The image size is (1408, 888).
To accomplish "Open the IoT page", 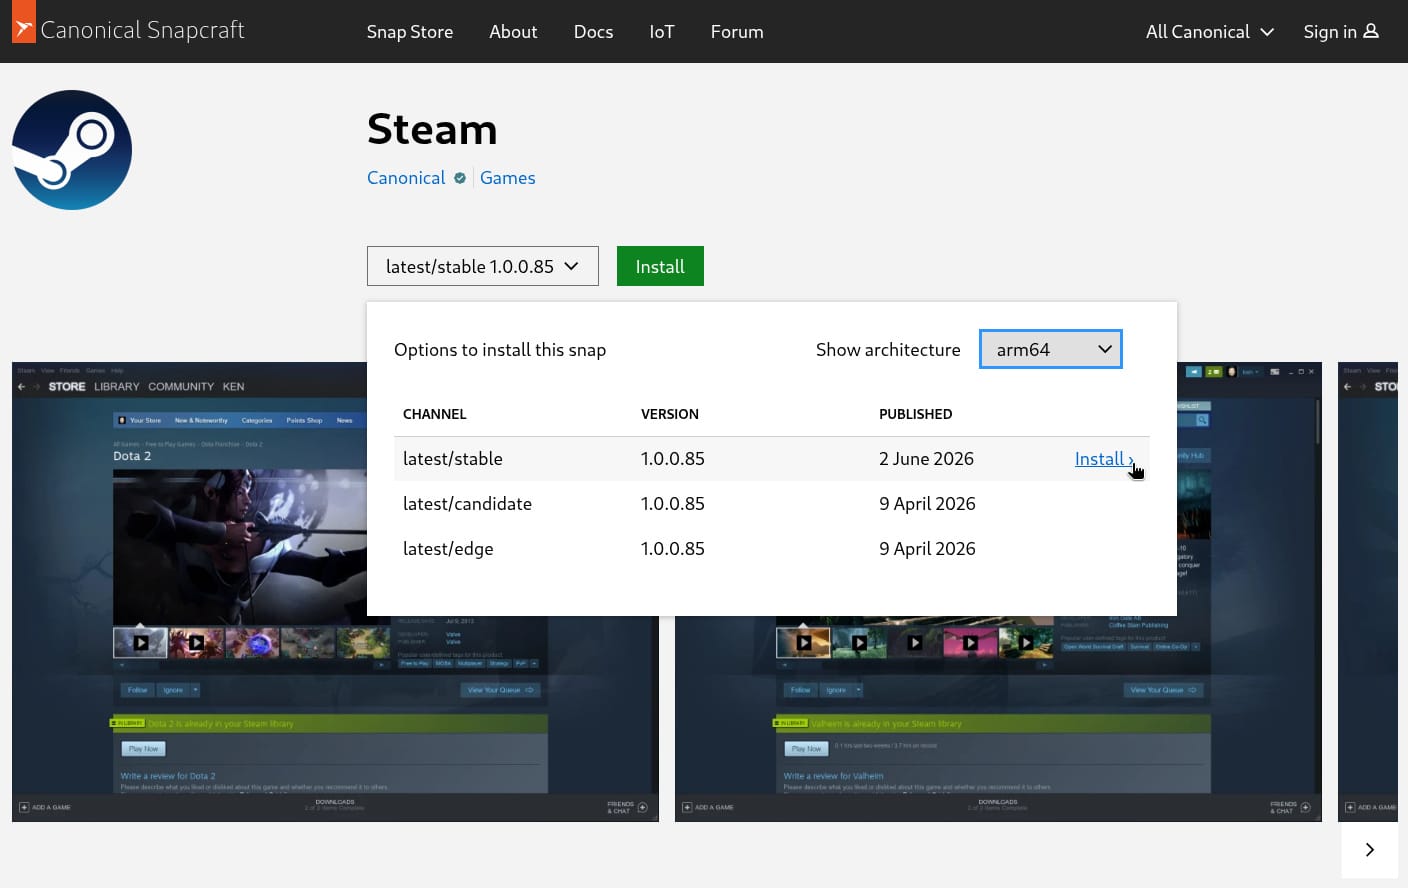I will click(x=662, y=32).
